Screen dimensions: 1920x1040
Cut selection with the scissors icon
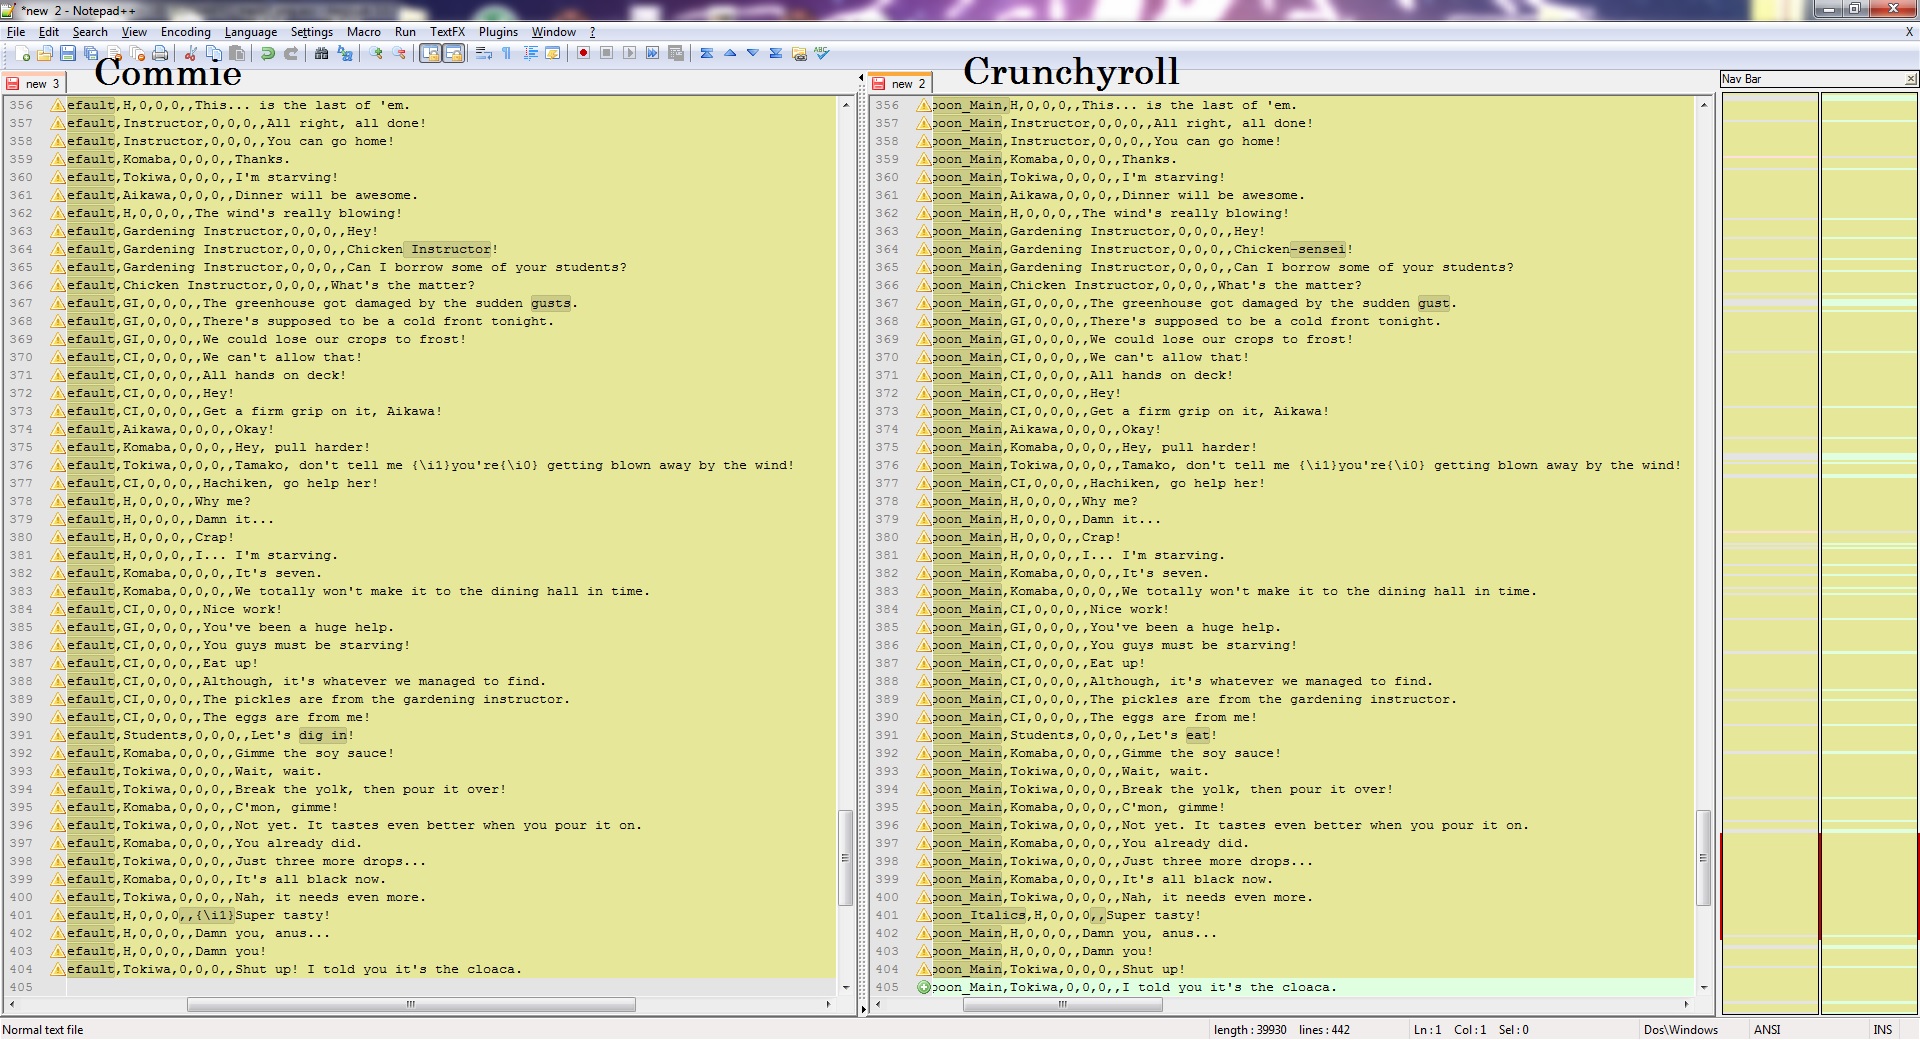tap(190, 53)
